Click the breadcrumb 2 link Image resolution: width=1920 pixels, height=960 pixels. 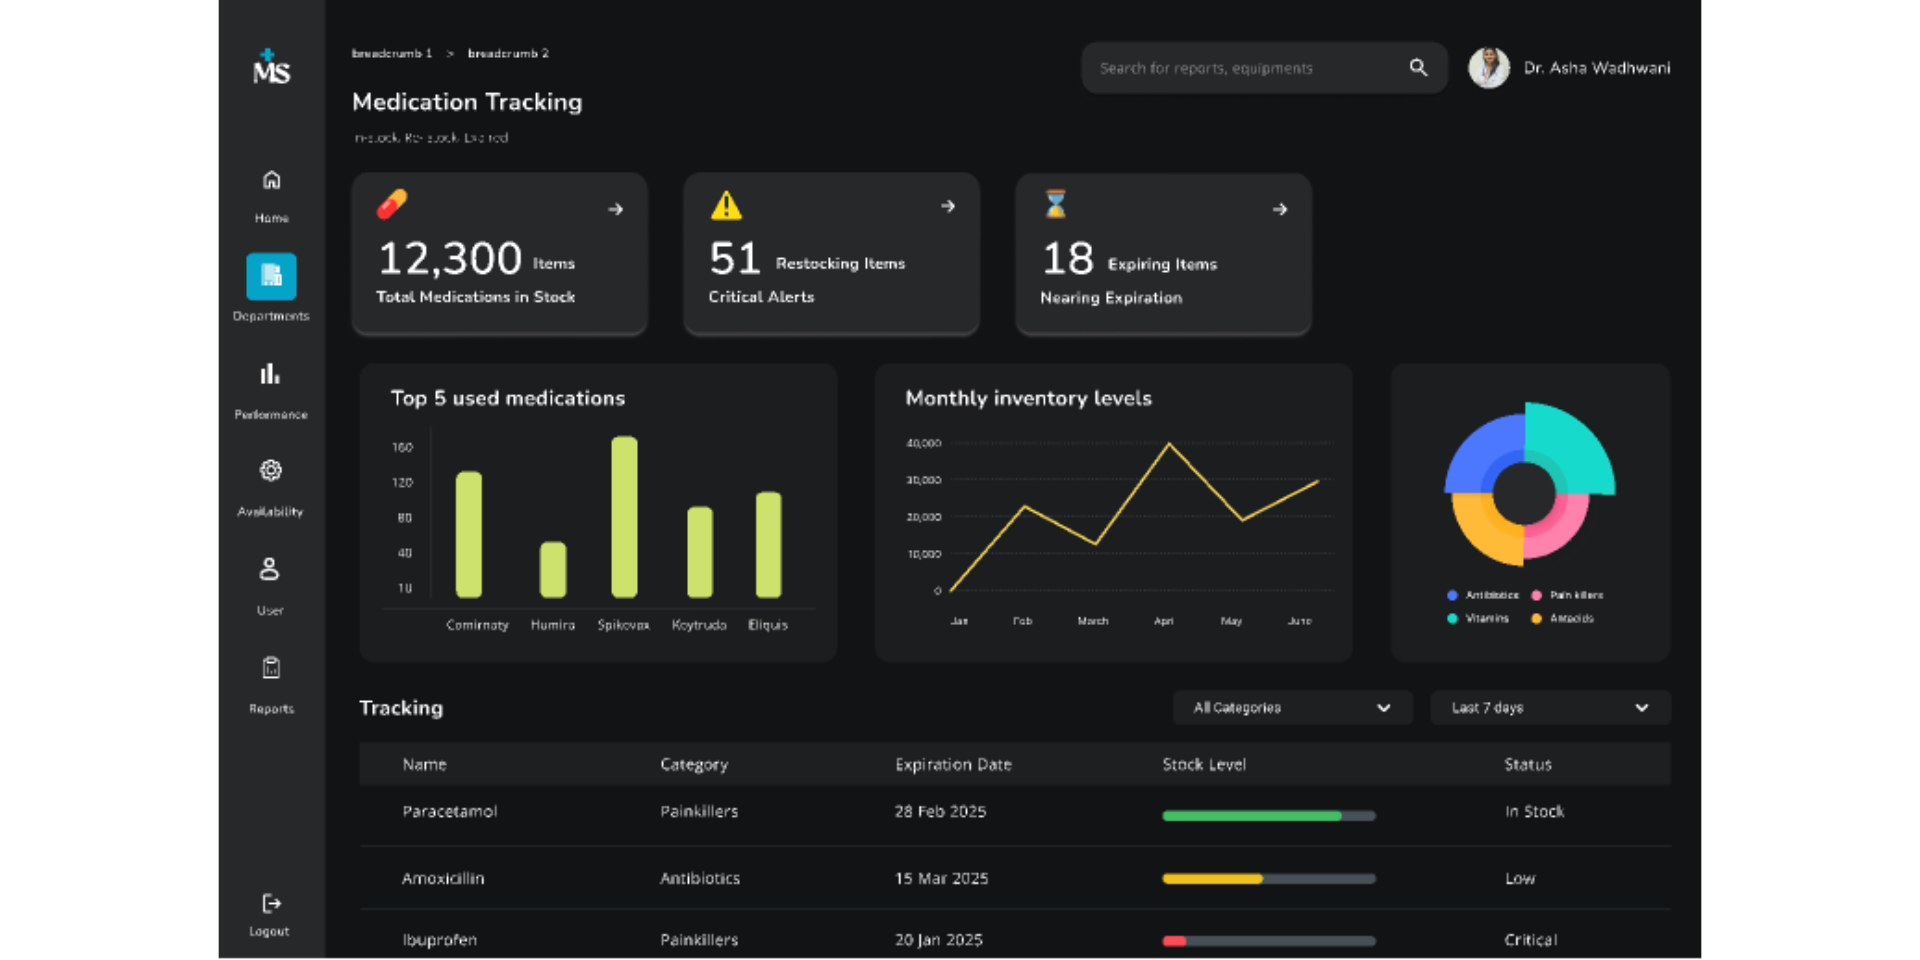[x=508, y=53]
